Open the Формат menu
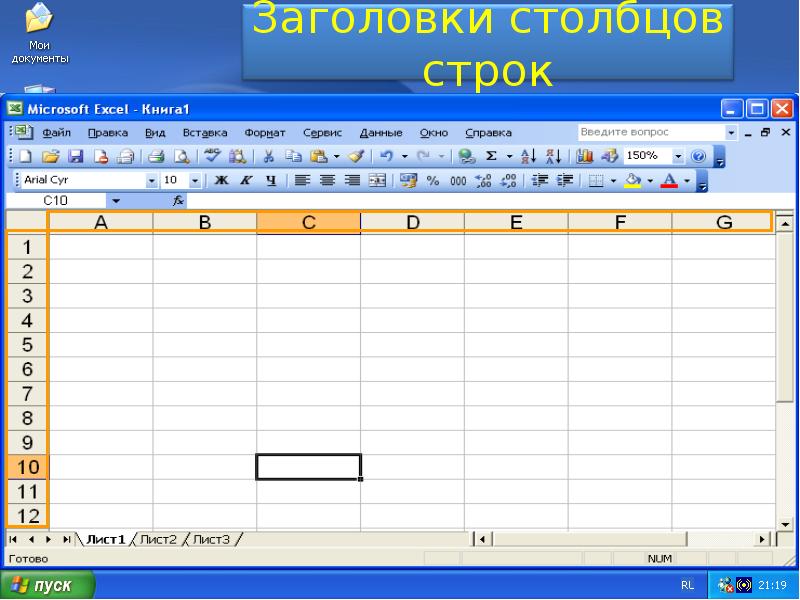 pos(265,132)
